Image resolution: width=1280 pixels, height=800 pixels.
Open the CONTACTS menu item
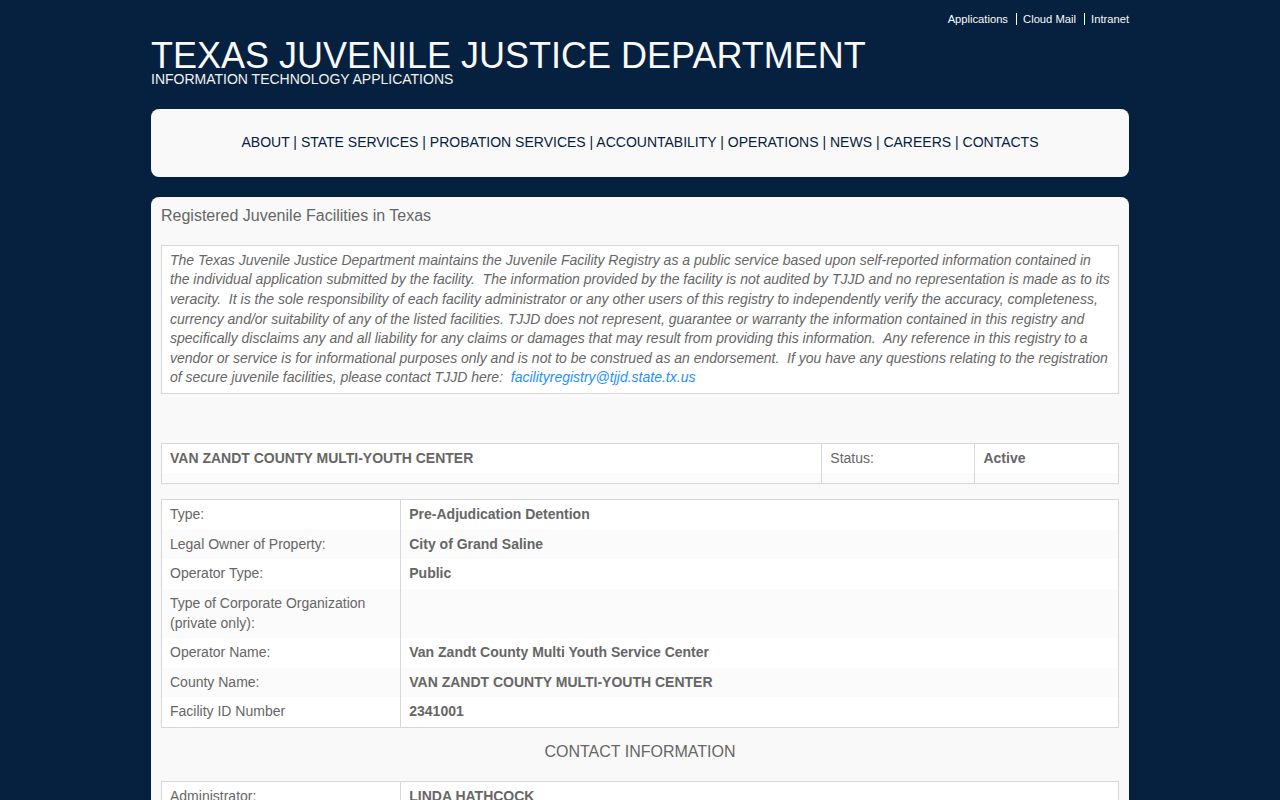coord(1000,142)
